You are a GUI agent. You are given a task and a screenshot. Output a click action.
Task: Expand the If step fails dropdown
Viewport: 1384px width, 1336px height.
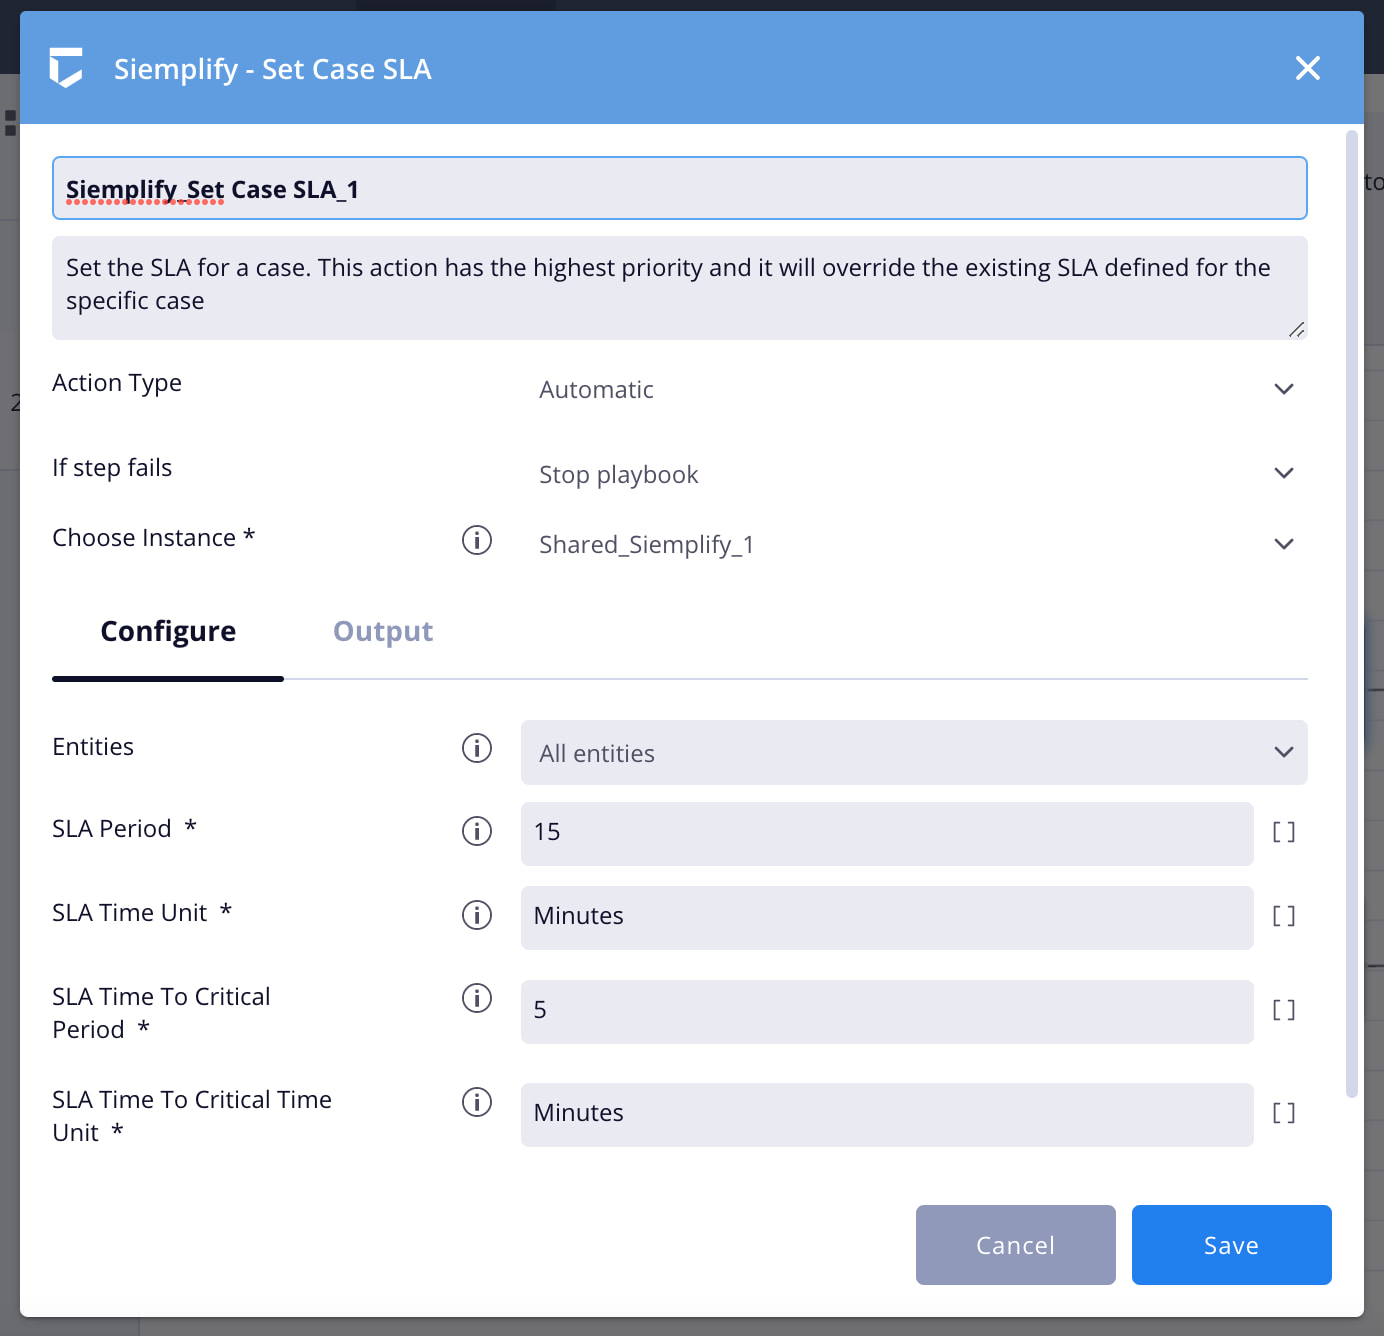coord(1284,473)
